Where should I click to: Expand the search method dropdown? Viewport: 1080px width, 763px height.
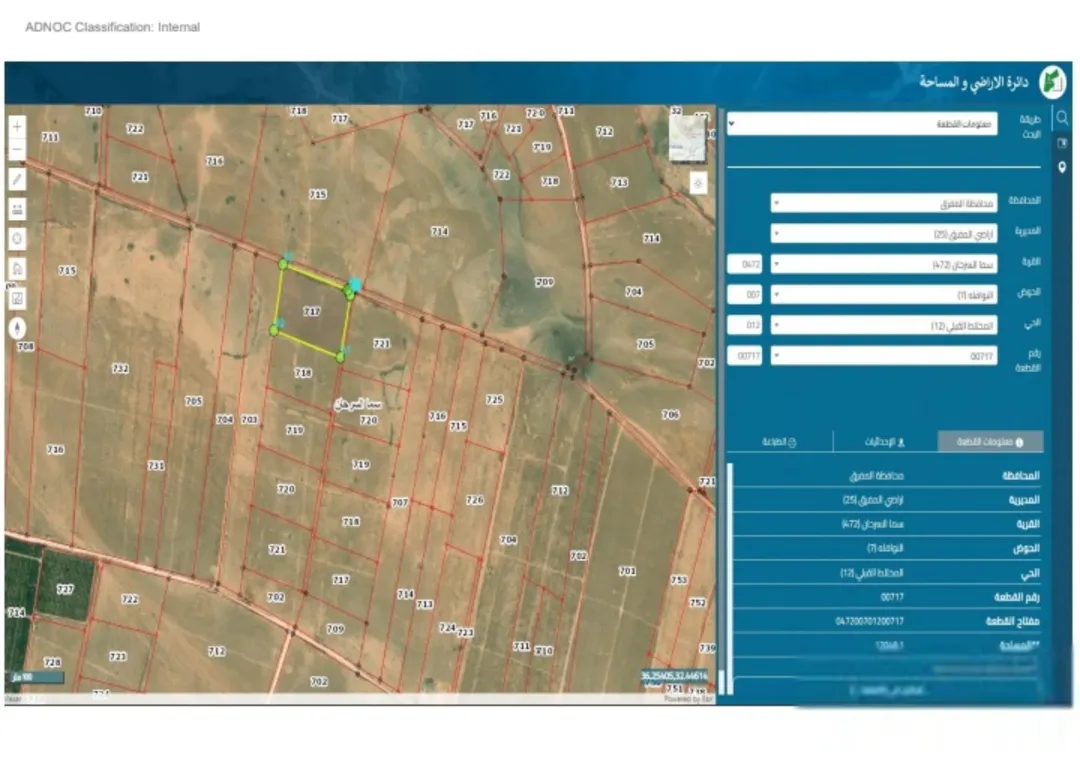862,124
